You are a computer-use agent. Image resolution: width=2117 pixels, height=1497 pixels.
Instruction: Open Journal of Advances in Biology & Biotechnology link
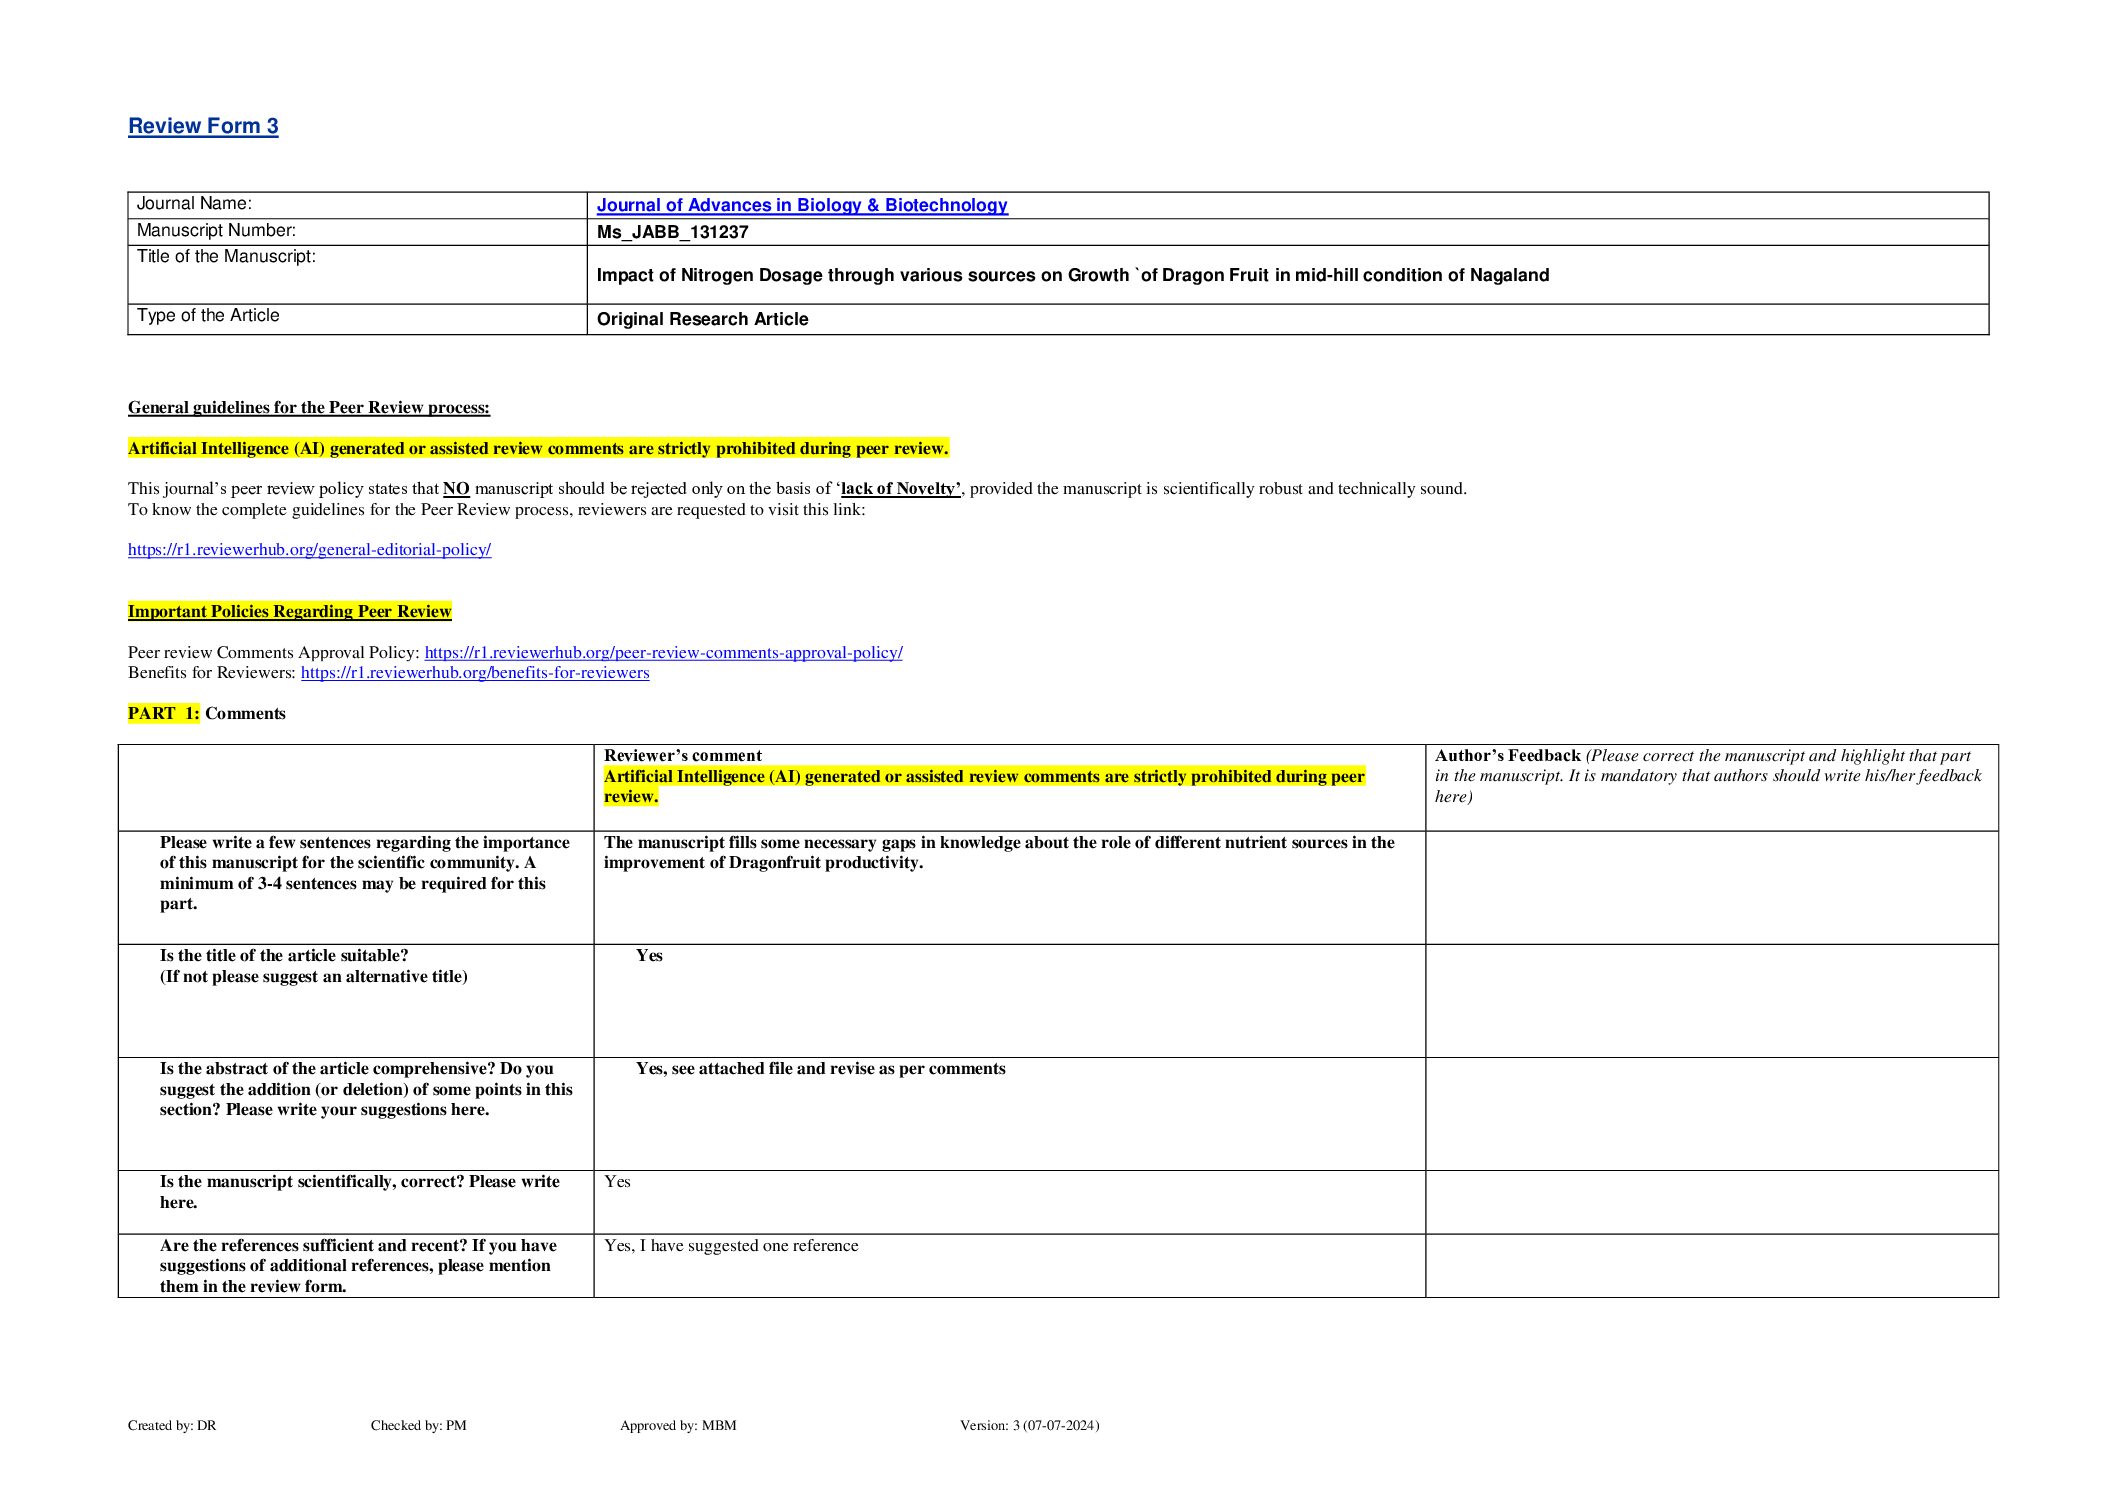click(x=801, y=205)
